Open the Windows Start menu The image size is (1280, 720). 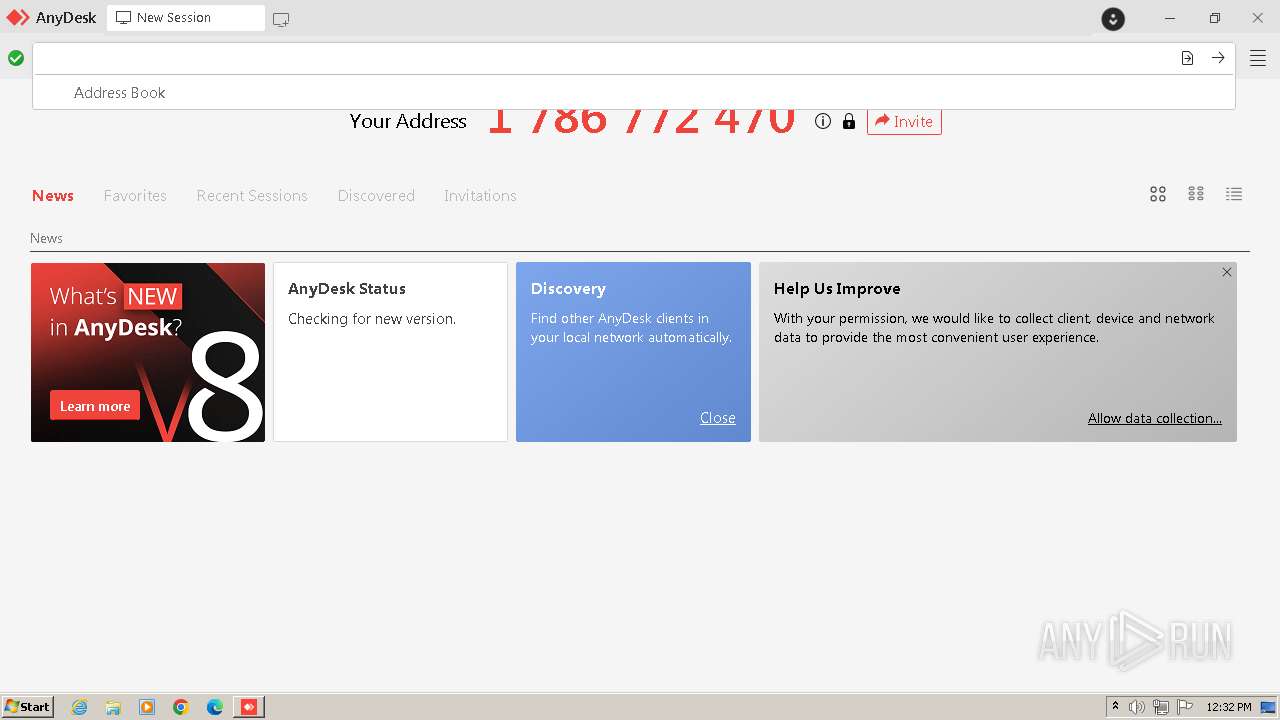tap(28, 707)
